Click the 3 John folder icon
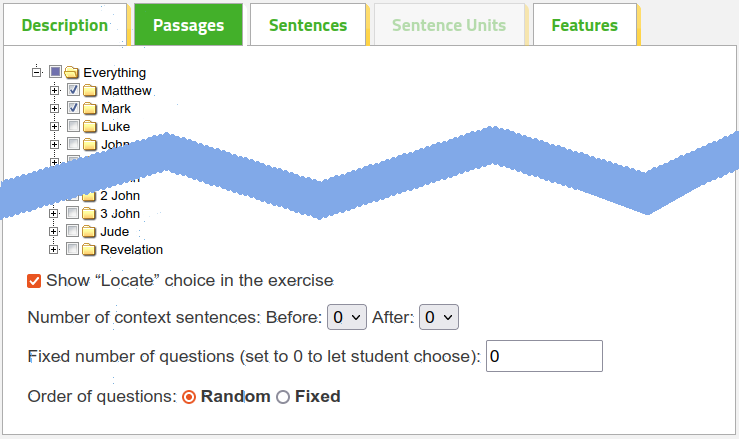Viewport: 739px width, 439px height. [x=89, y=214]
